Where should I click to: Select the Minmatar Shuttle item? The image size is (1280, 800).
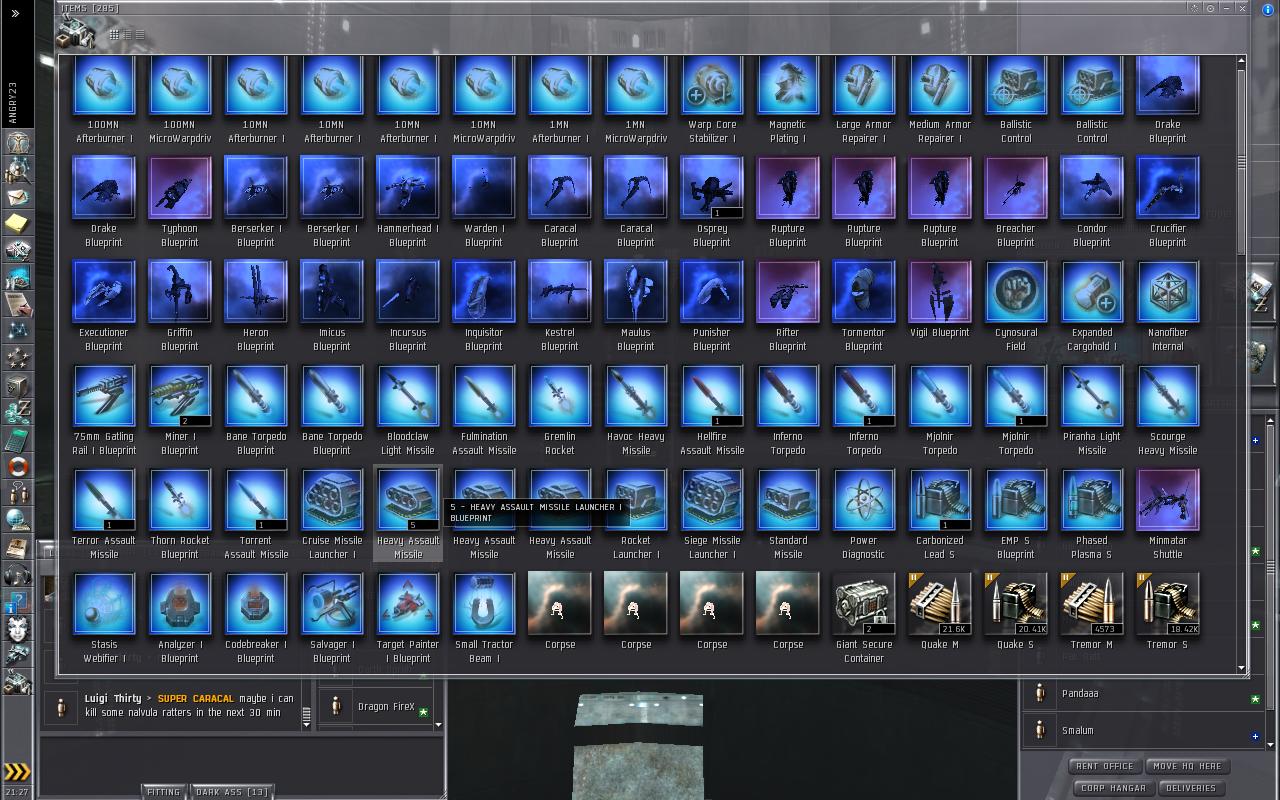tap(1168, 514)
